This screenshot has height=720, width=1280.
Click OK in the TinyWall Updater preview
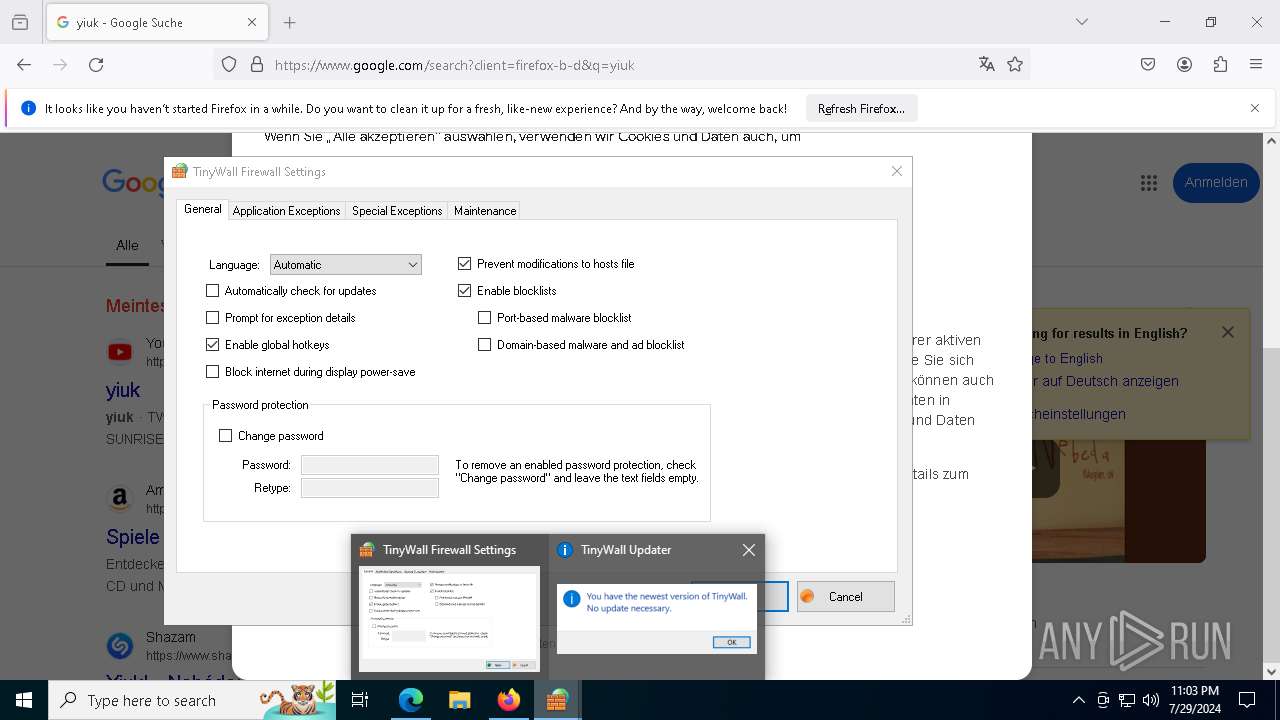pos(731,642)
